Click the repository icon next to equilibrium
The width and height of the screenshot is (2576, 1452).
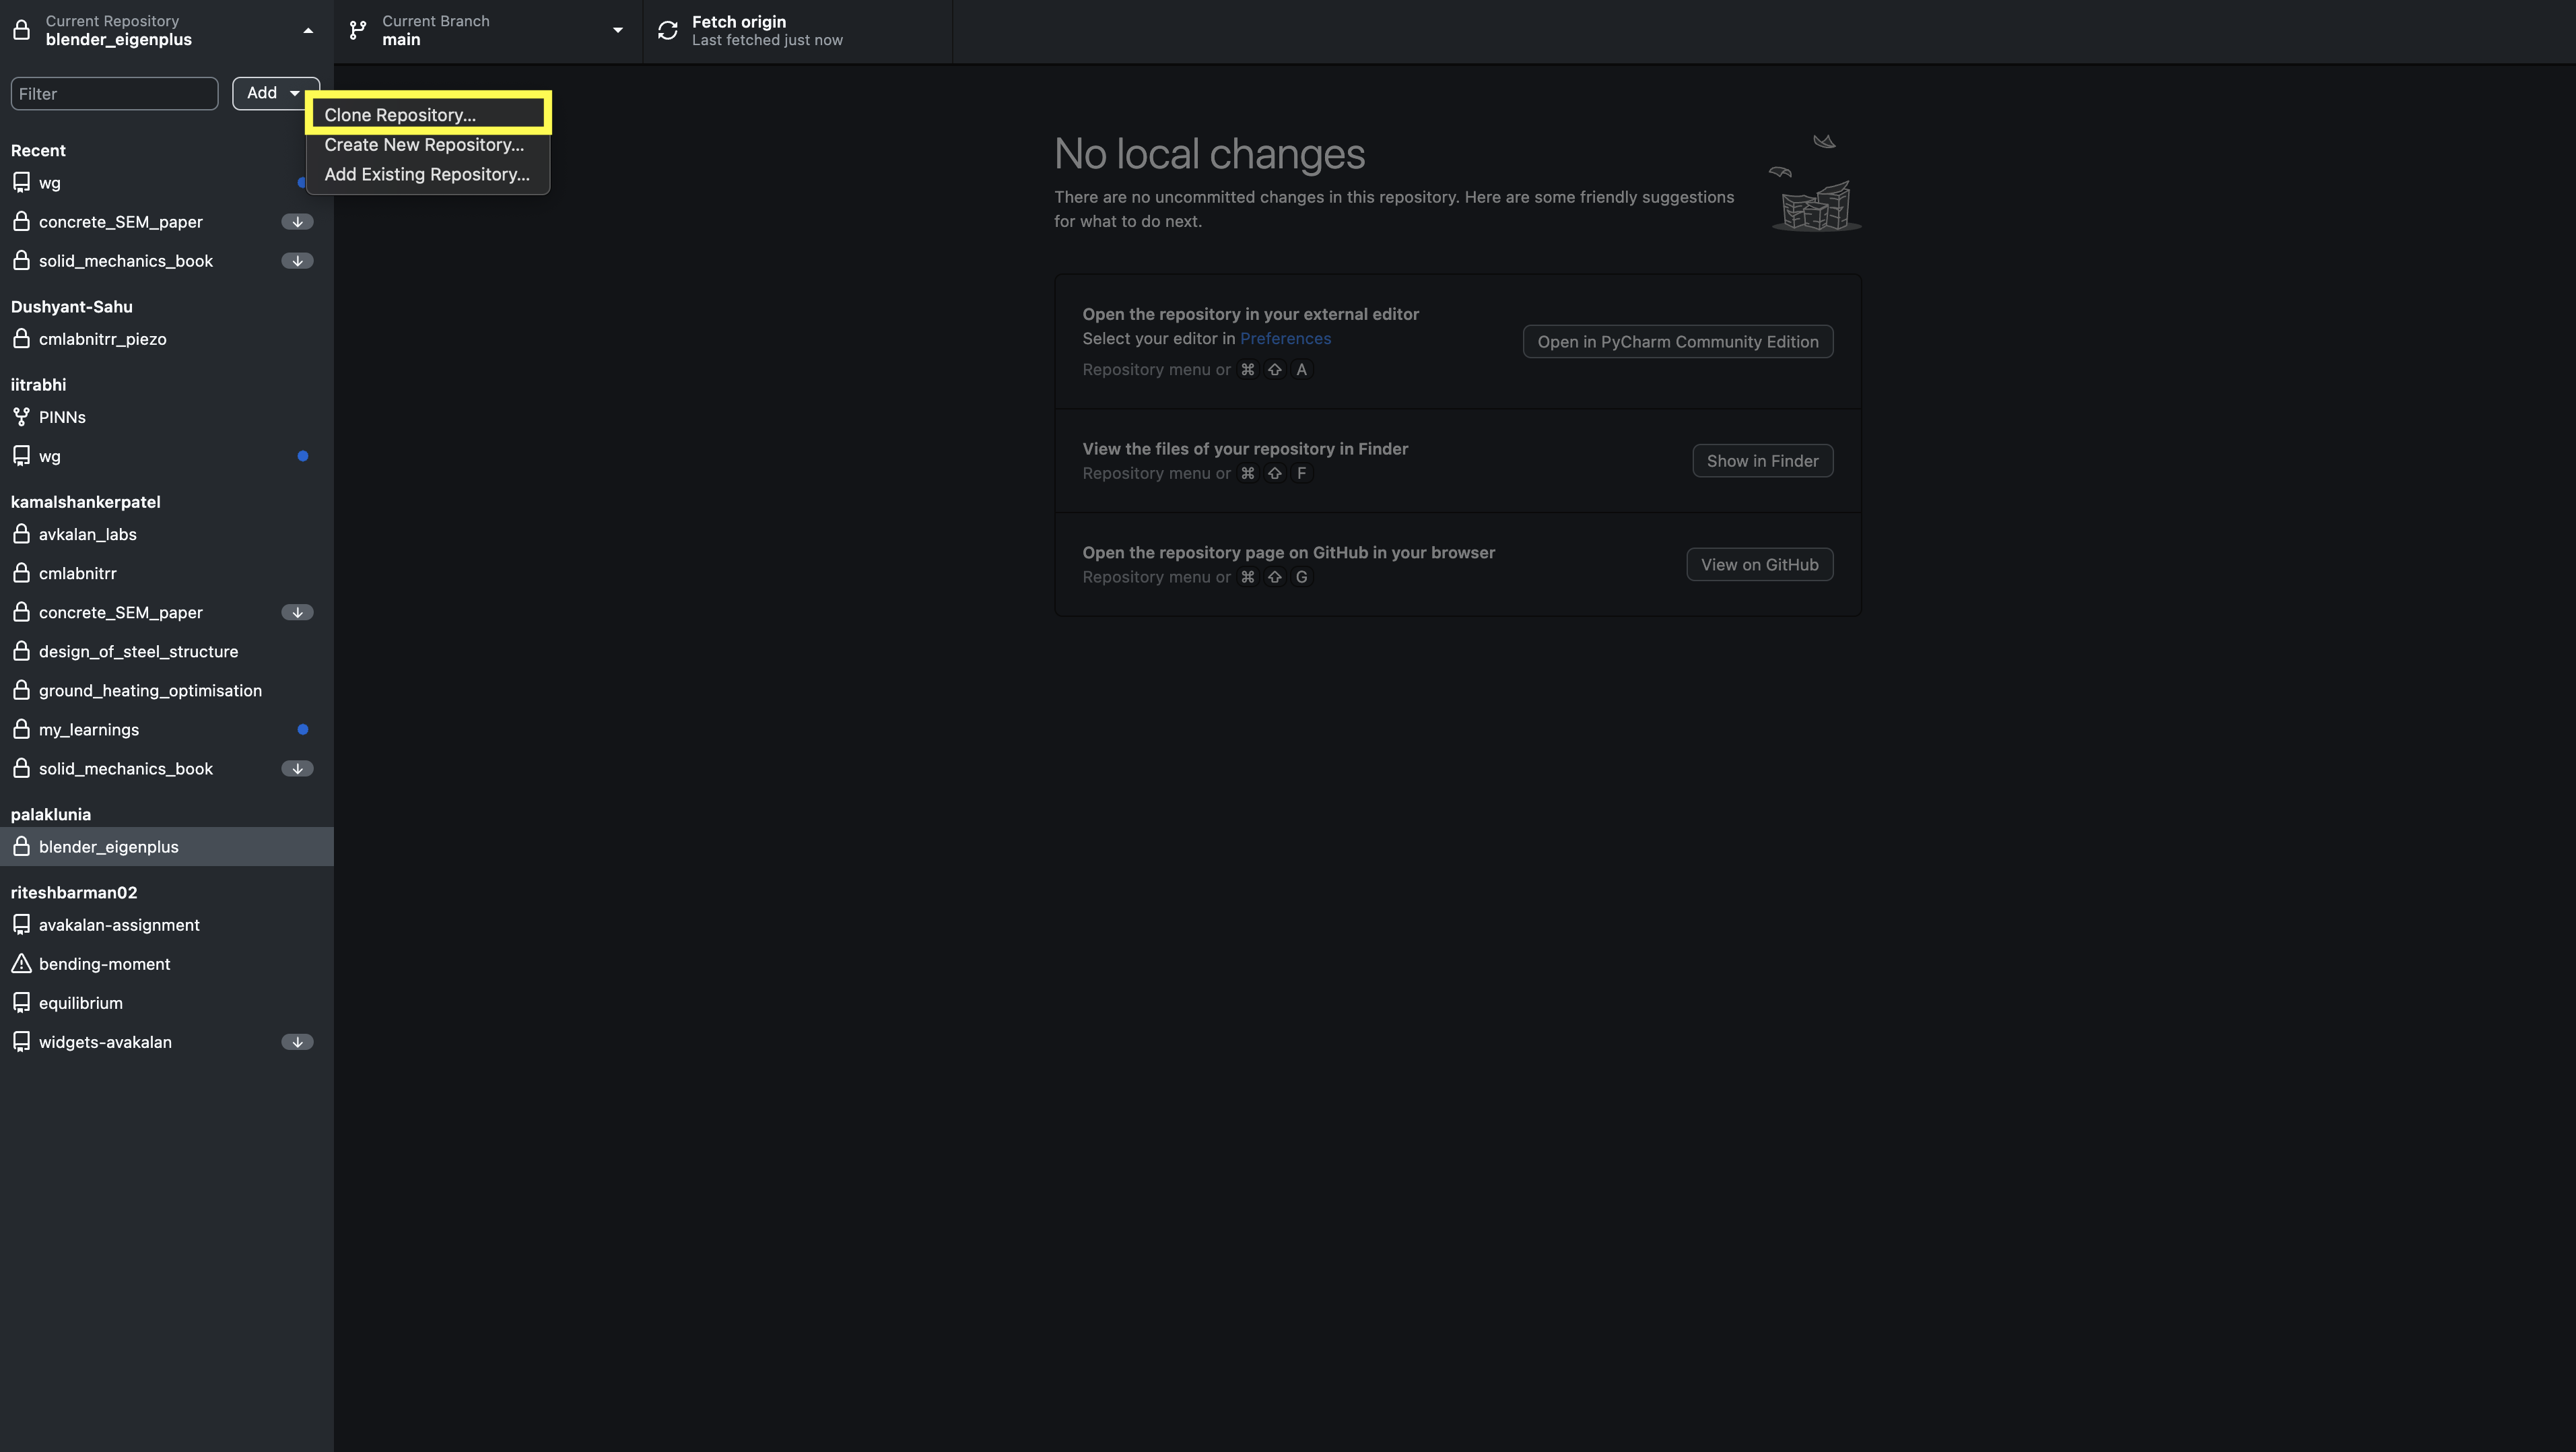pyautogui.click(x=21, y=1003)
